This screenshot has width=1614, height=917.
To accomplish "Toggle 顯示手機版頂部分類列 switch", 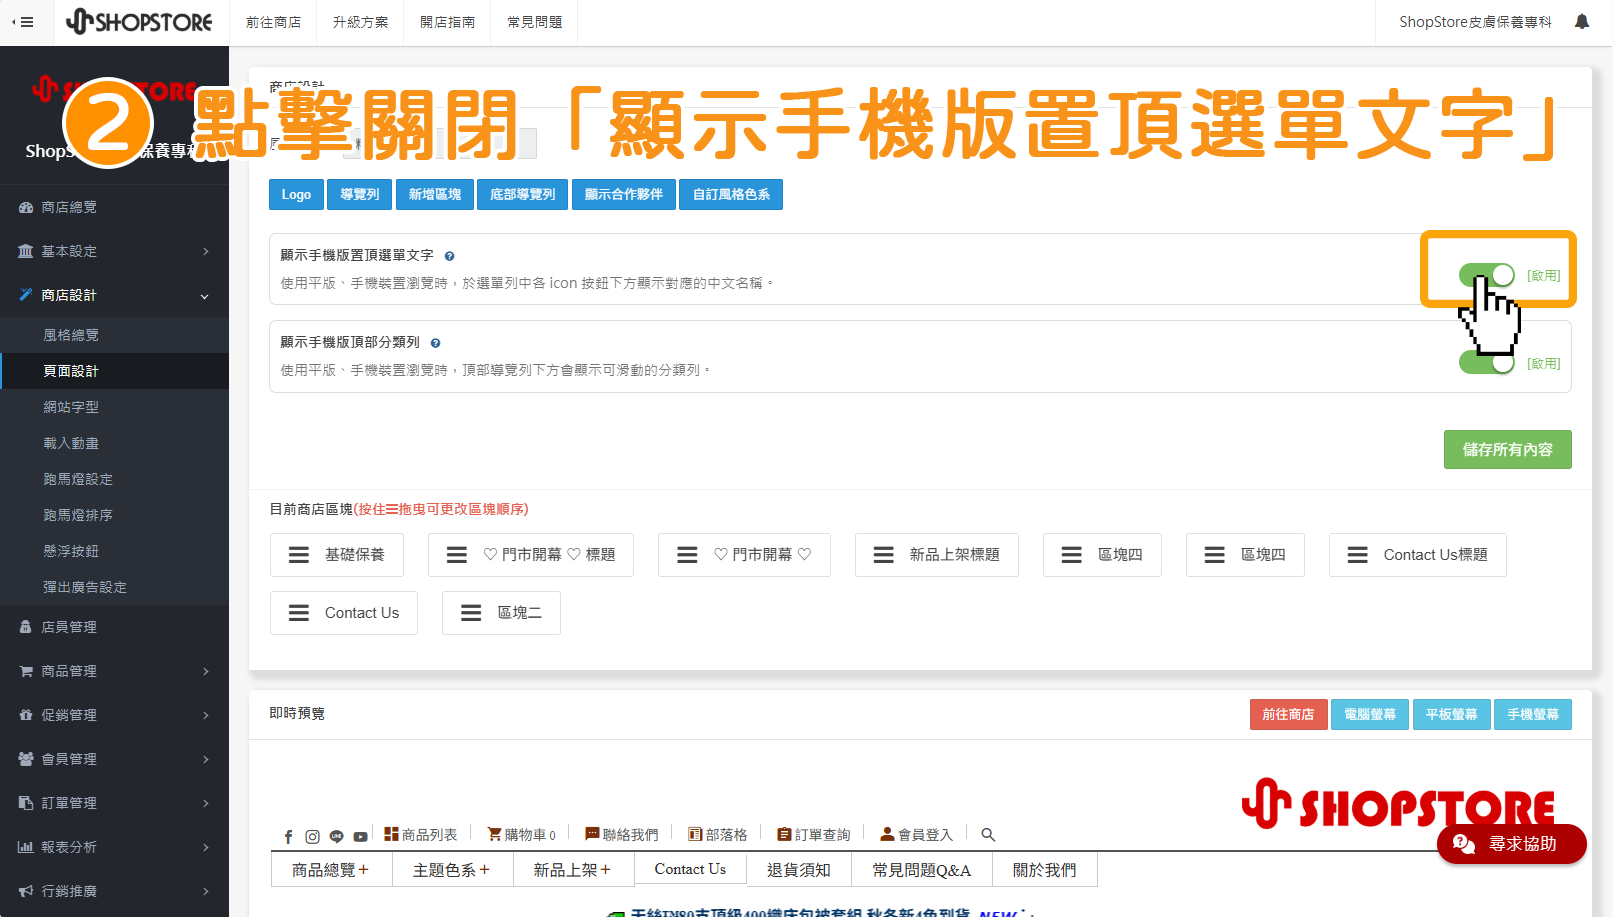I will point(1487,362).
